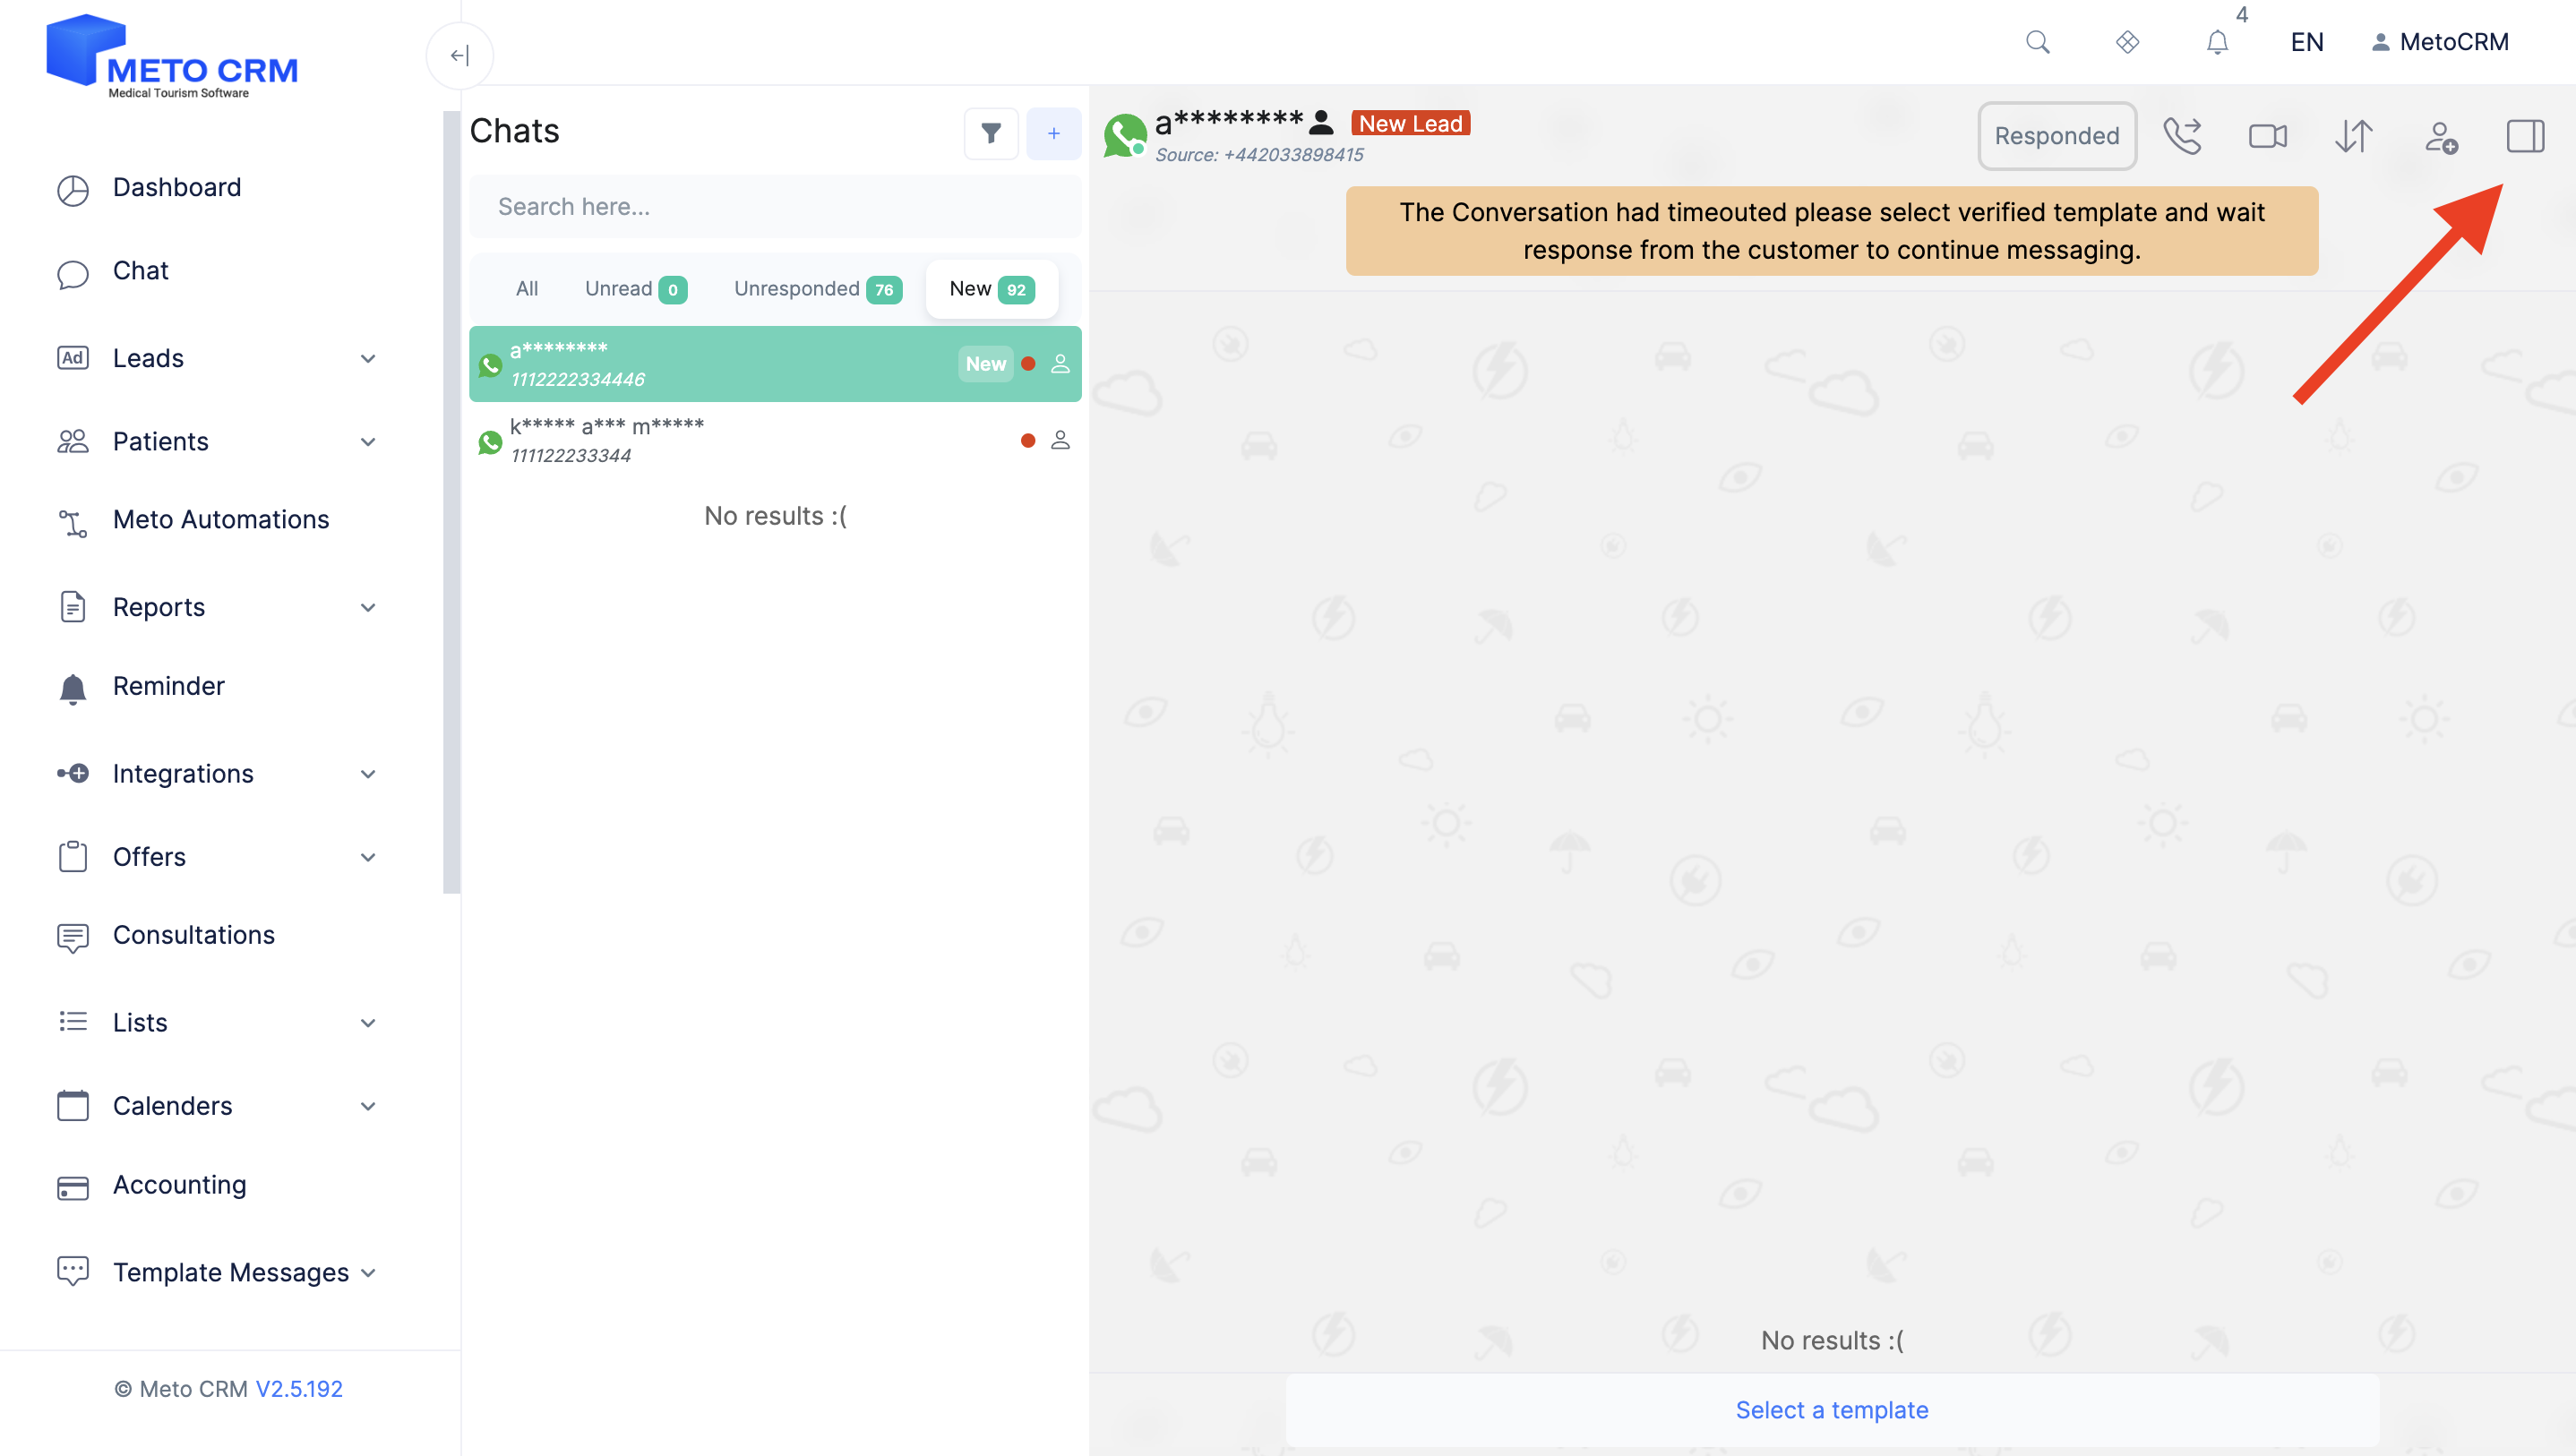Focus the Search here chat field
This screenshot has height=1456, width=2576.
click(775, 207)
